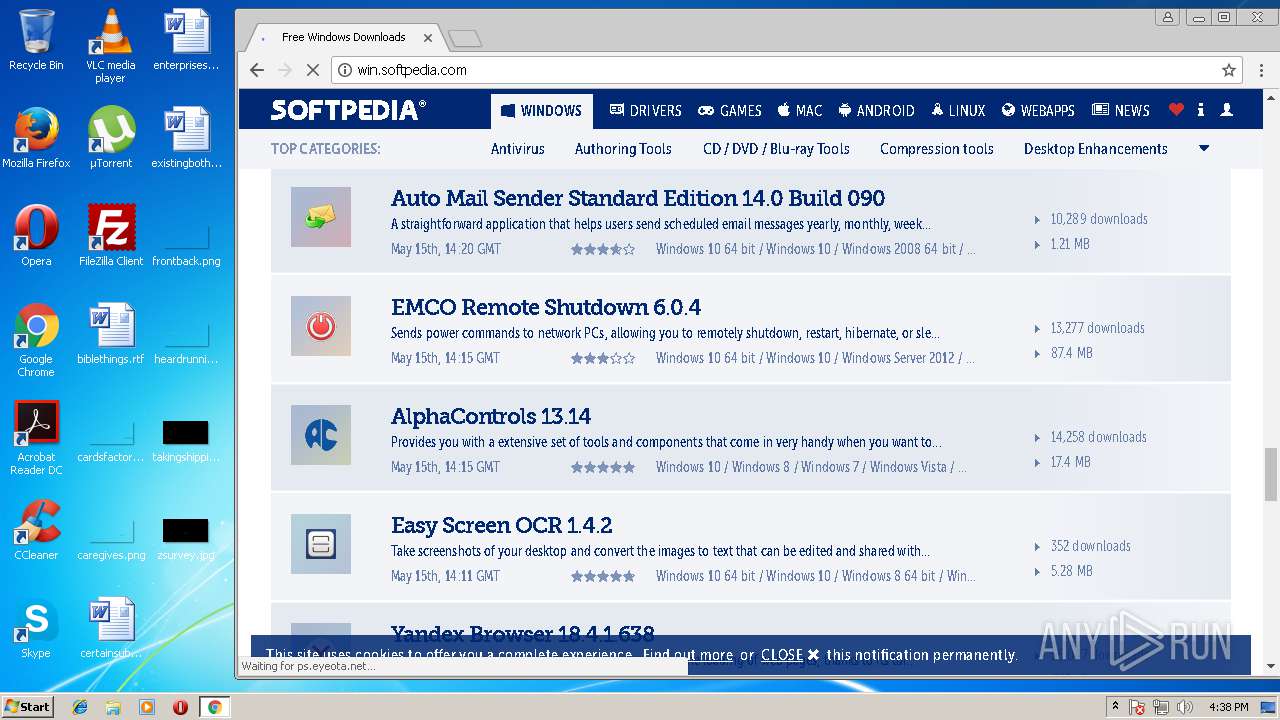
Task: Go to the DRIVERS section
Action: [x=645, y=111]
